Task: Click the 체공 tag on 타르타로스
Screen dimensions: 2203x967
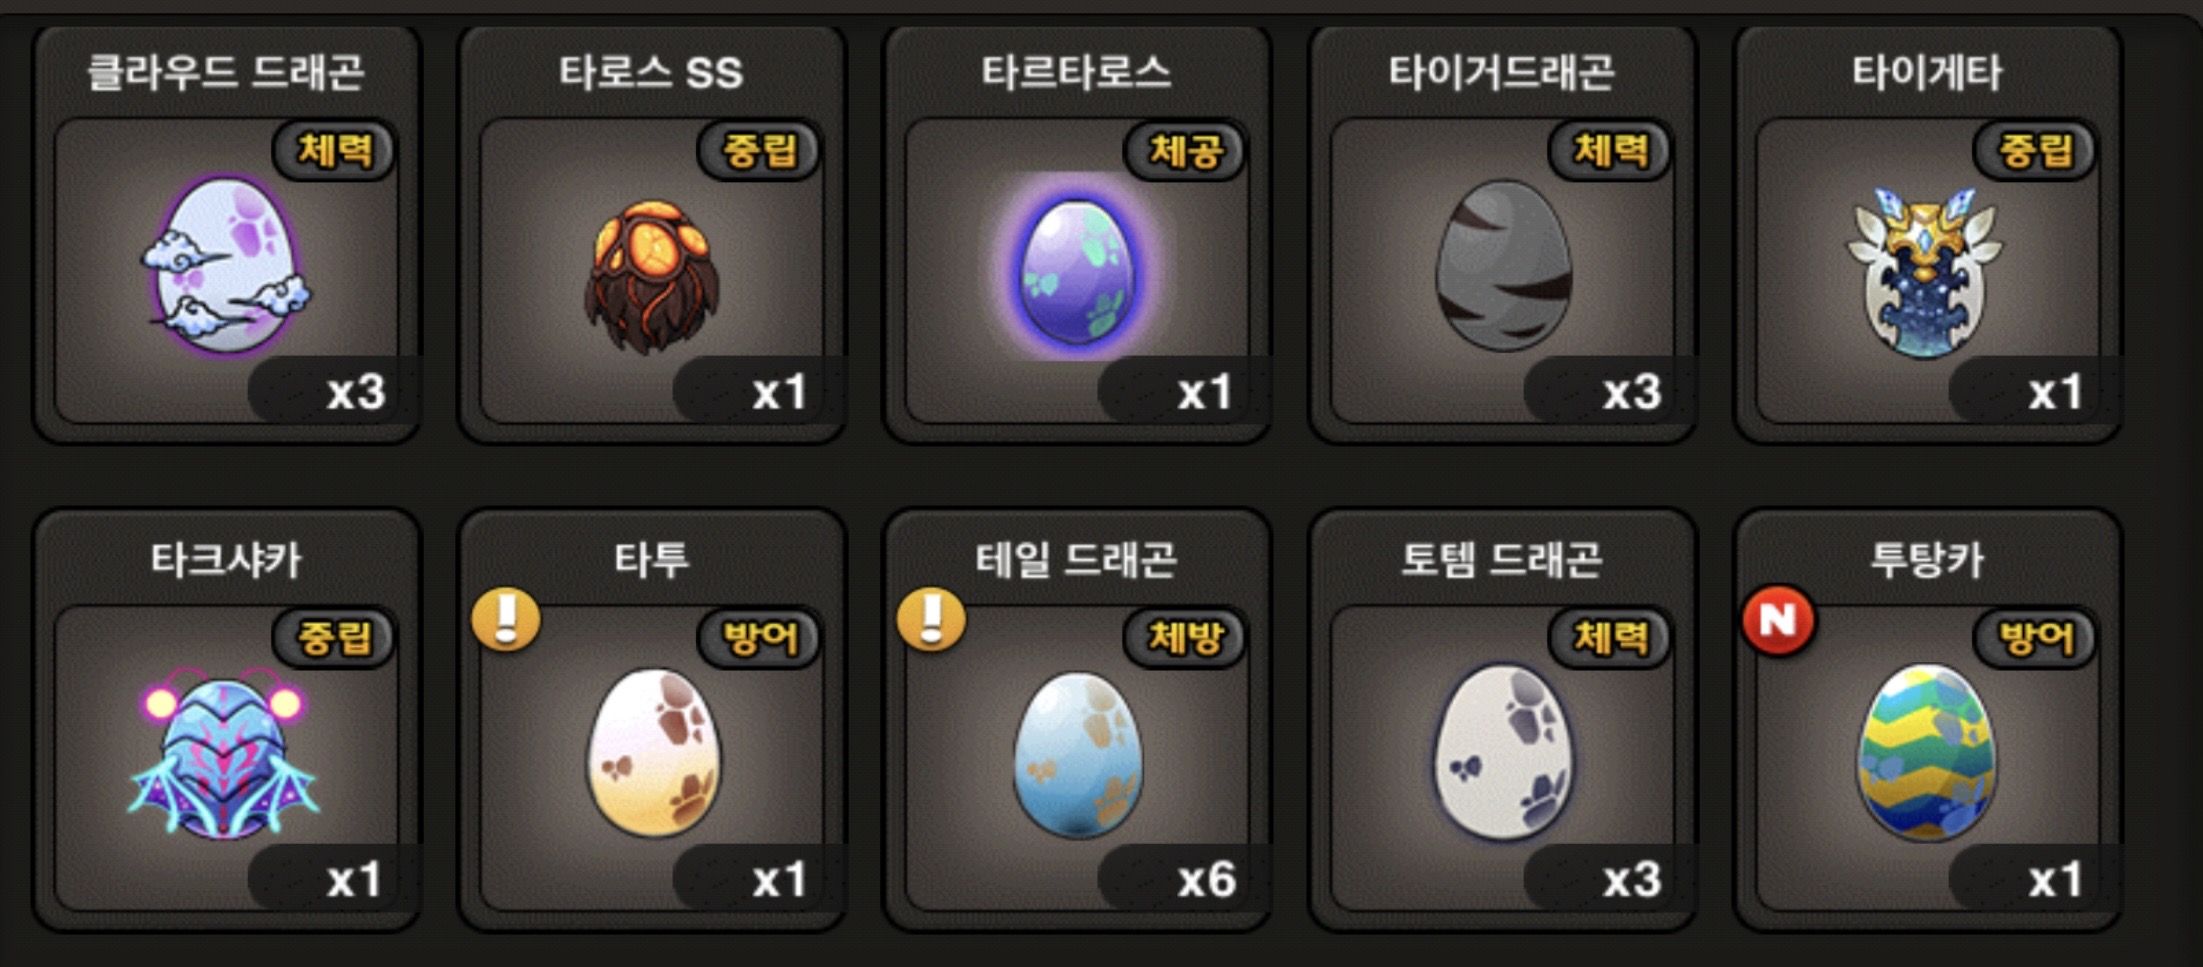Action: pos(1185,151)
